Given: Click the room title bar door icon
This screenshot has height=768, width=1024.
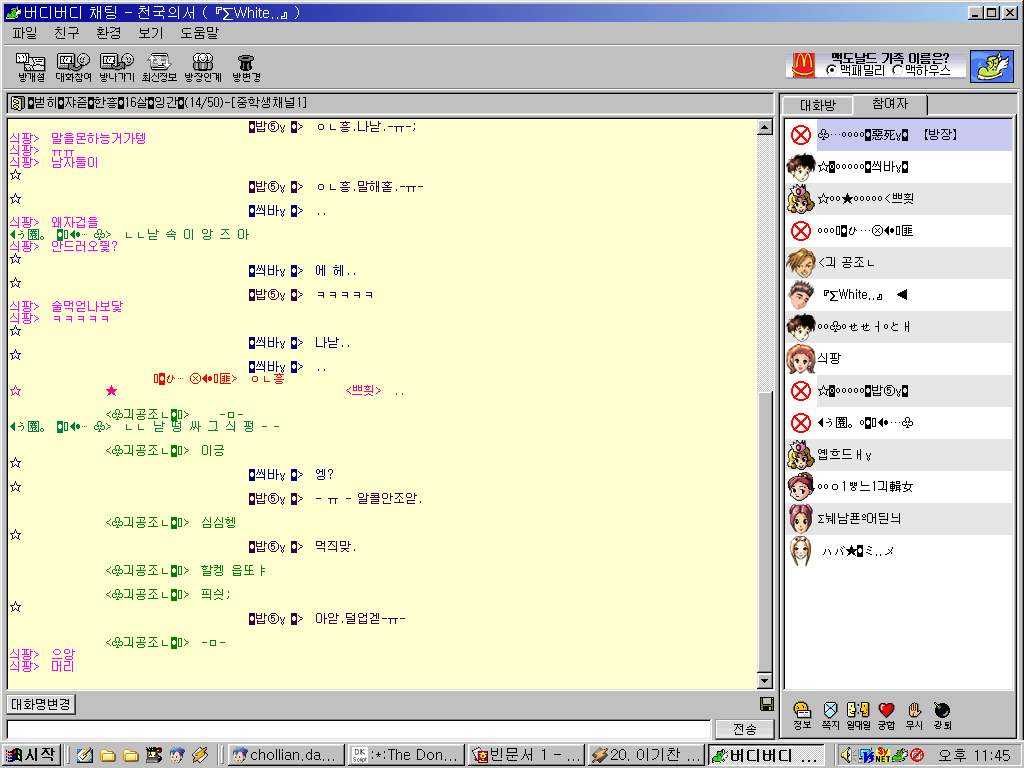Looking at the screenshot, I should point(18,103).
